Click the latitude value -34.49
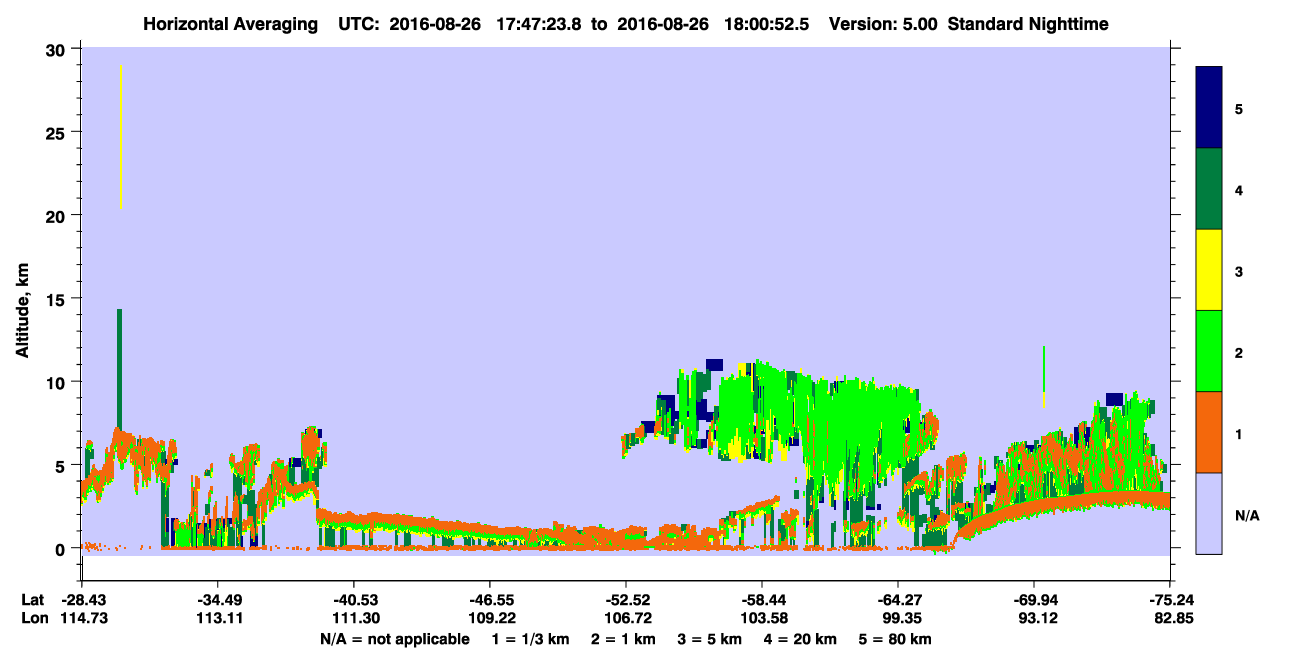1300x667 pixels. (x=217, y=600)
